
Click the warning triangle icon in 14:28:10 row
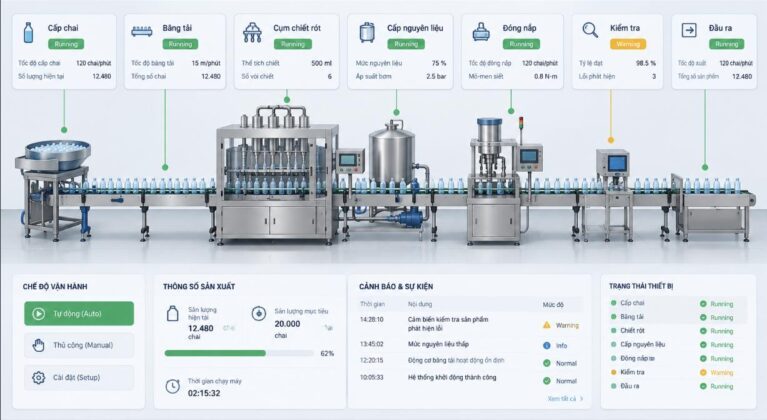point(547,325)
